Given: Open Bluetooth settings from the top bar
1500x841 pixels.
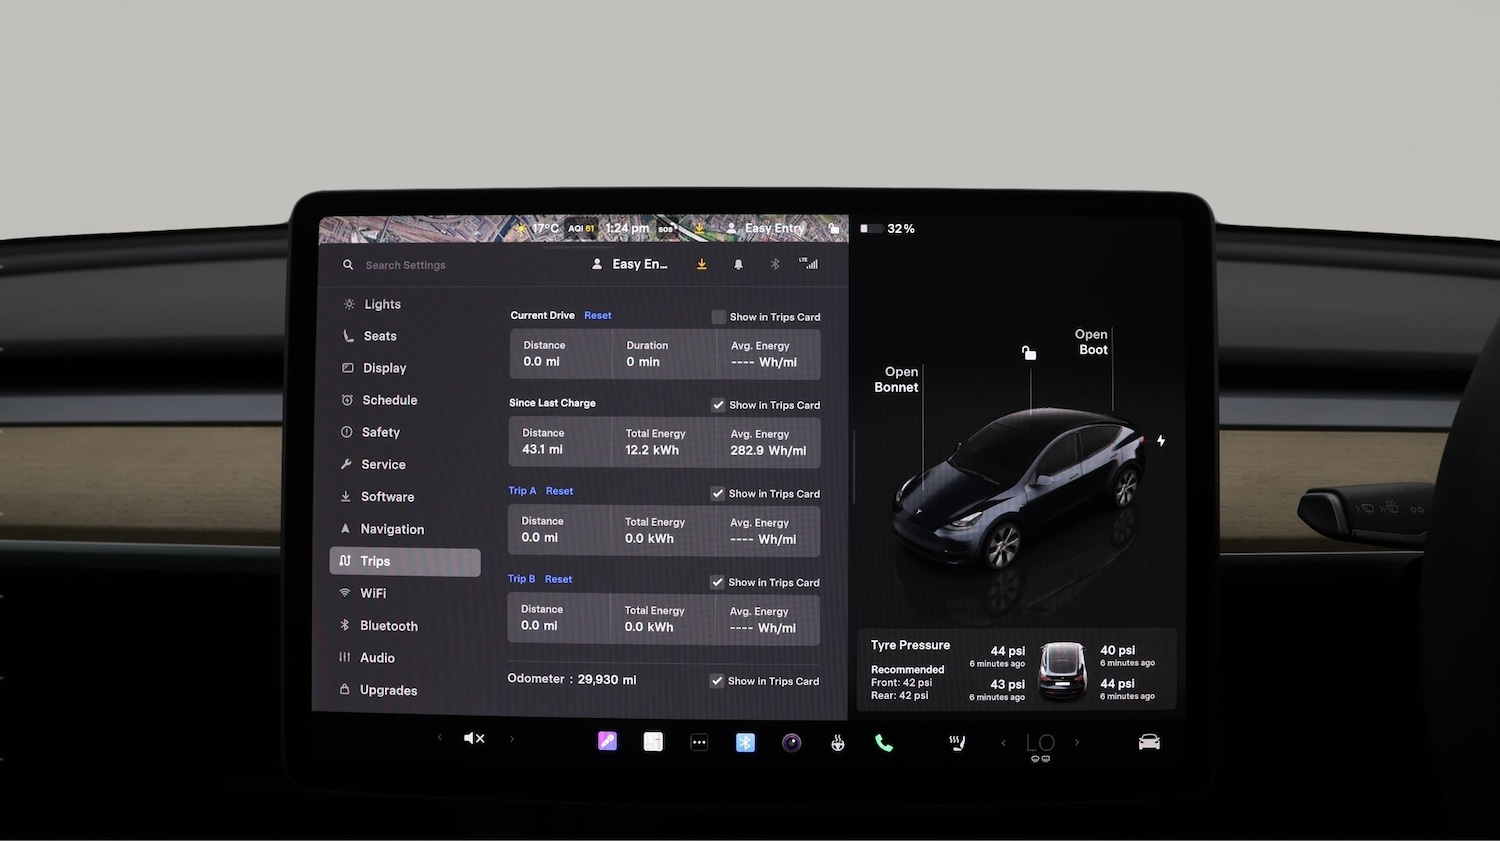Looking at the screenshot, I should (x=775, y=263).
